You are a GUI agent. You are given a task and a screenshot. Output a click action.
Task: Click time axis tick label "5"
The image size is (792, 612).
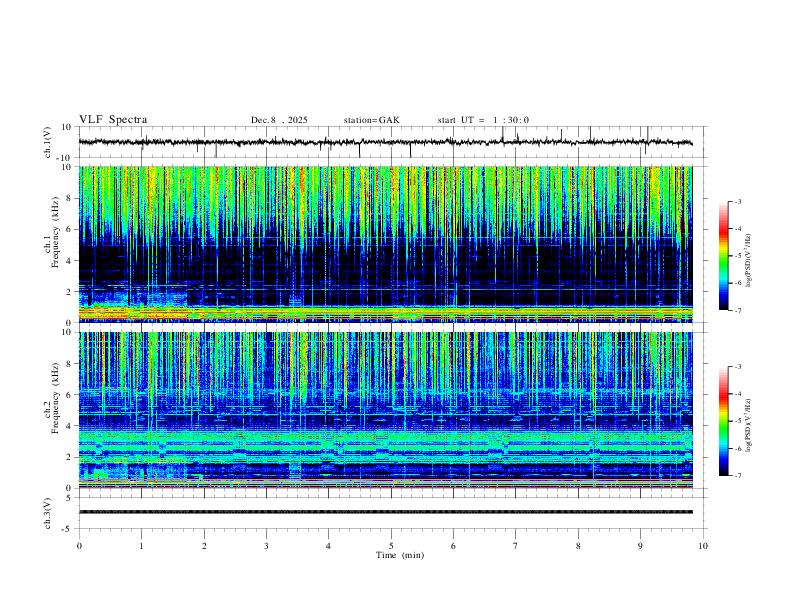[391, 546]
